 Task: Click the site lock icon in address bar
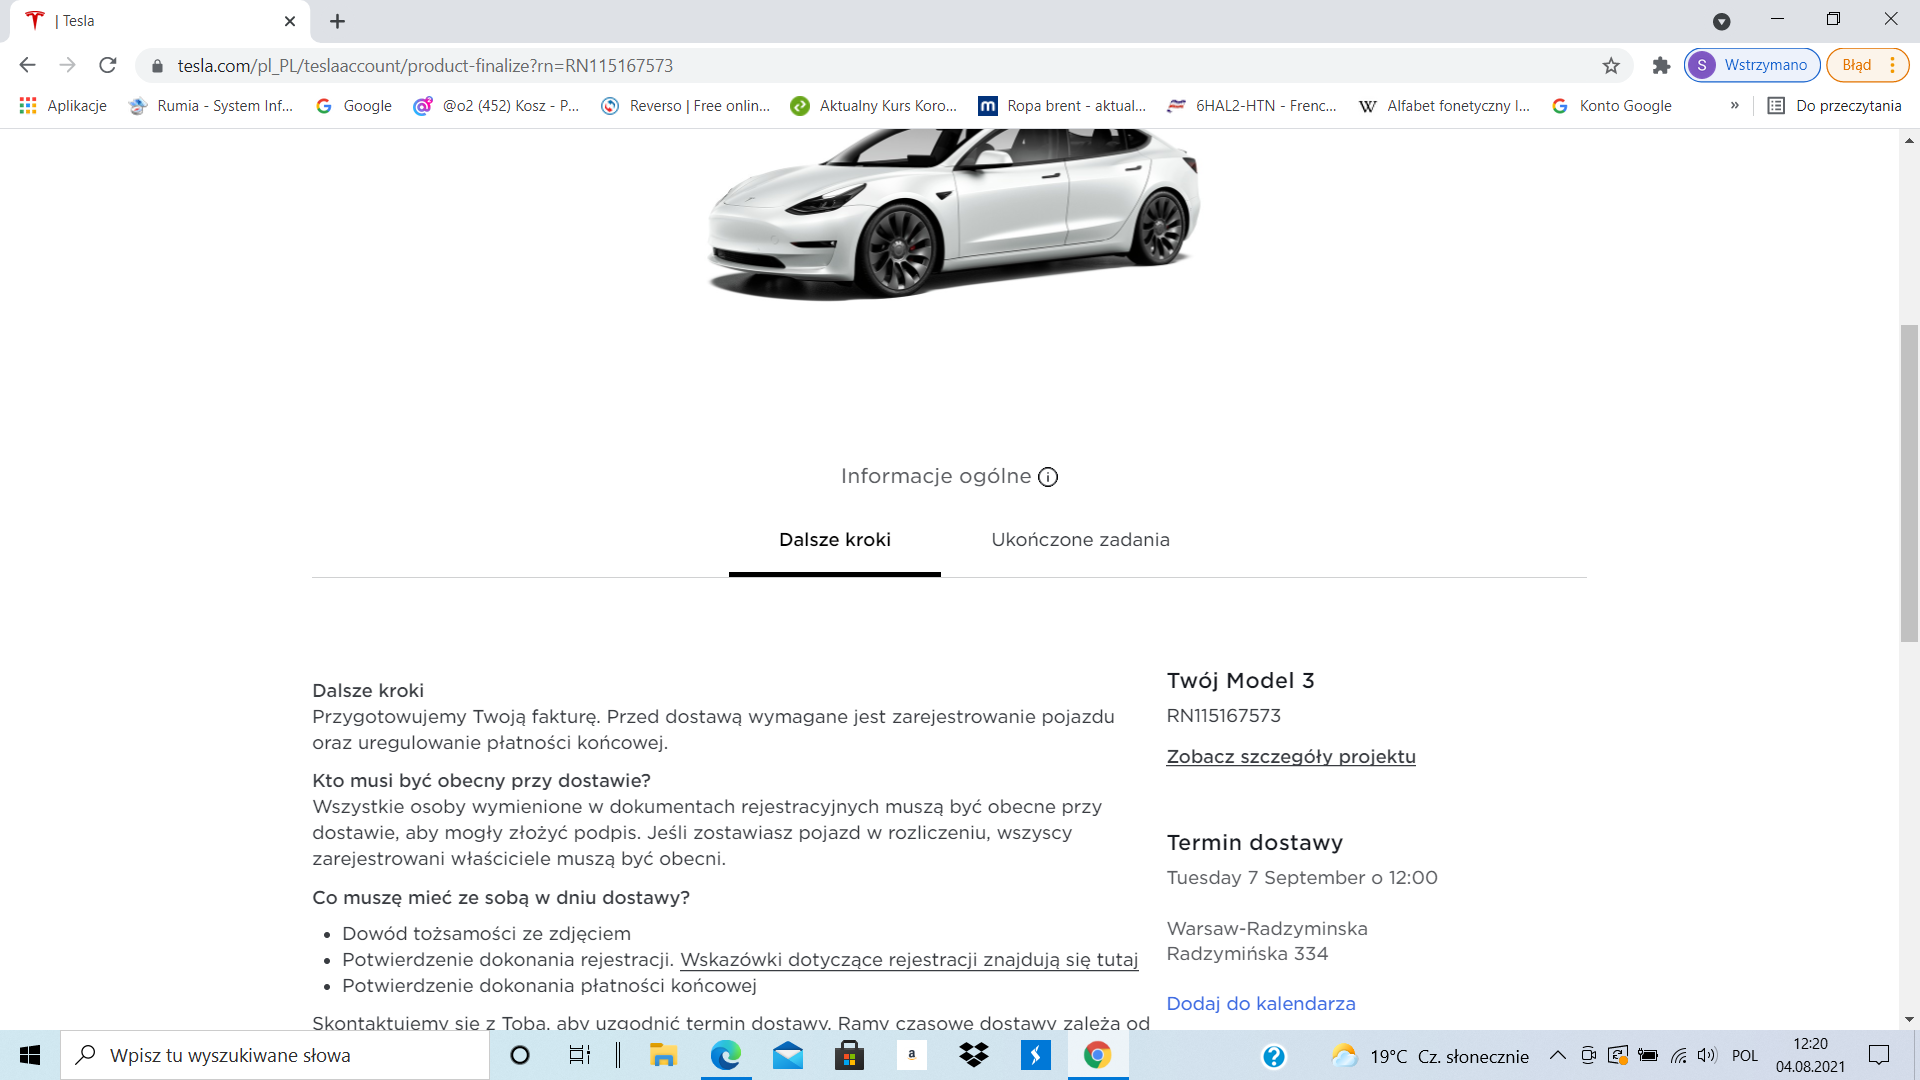pos(157,66)
